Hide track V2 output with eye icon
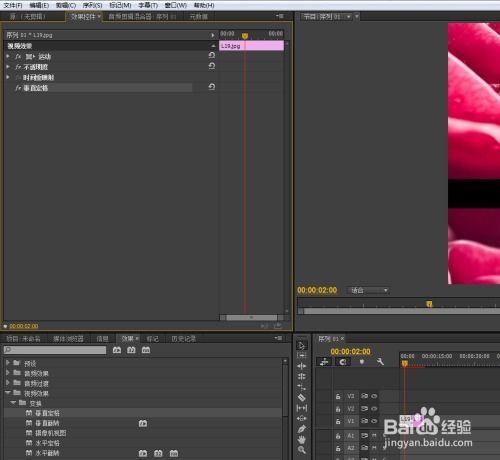Viewport: 500px width, 460px height. [374, 409]
